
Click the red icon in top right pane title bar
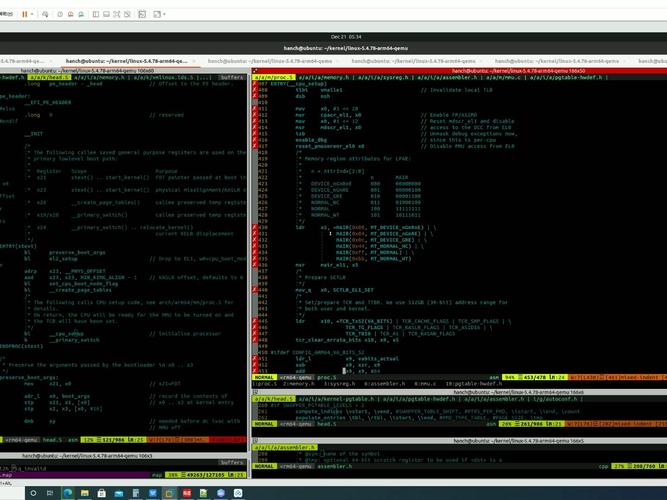[255, 71]
